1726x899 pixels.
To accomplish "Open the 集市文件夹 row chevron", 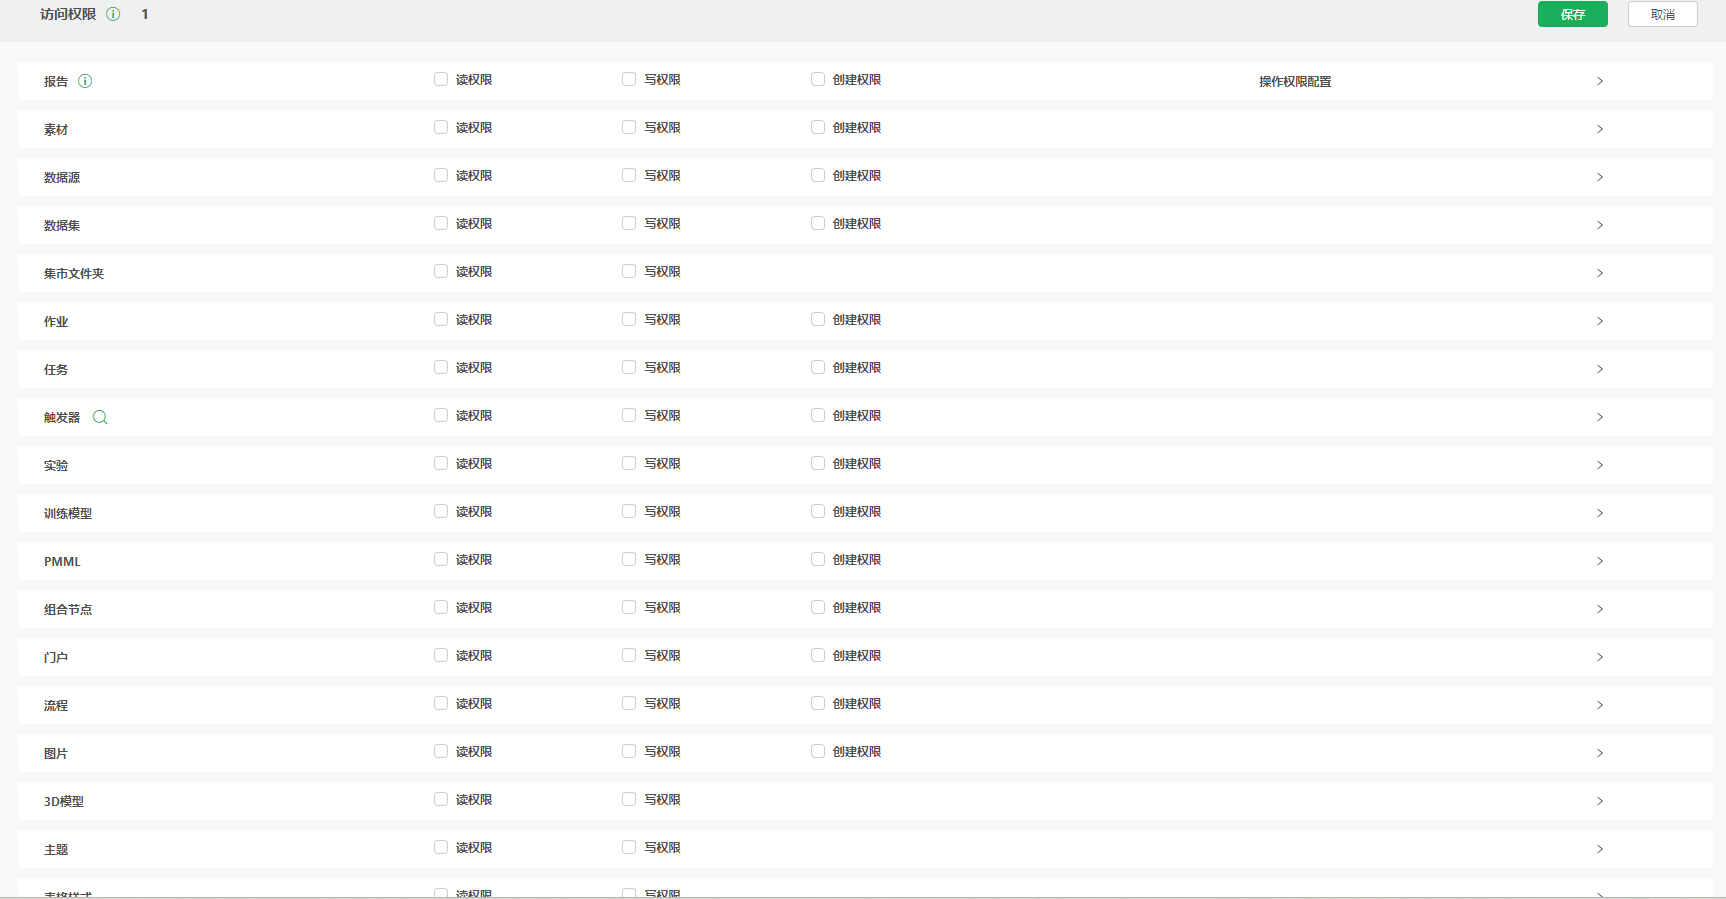I will [1600, 273].
